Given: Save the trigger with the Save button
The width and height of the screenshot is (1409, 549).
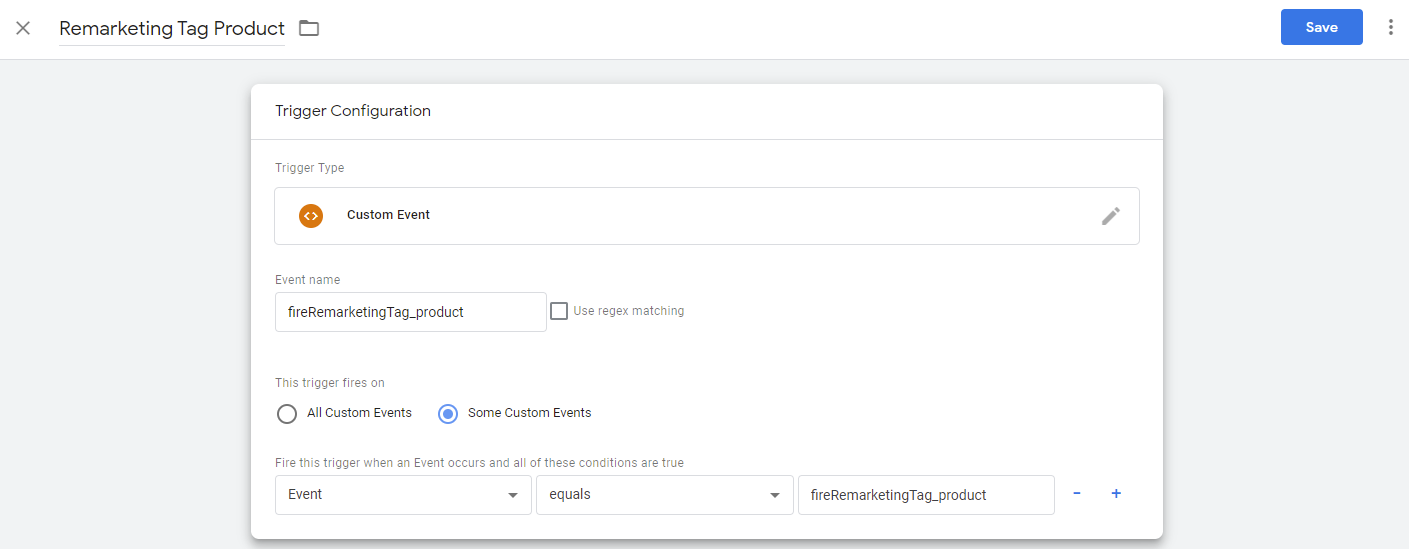Looking at the screenshot, I should click(1321, 28).
